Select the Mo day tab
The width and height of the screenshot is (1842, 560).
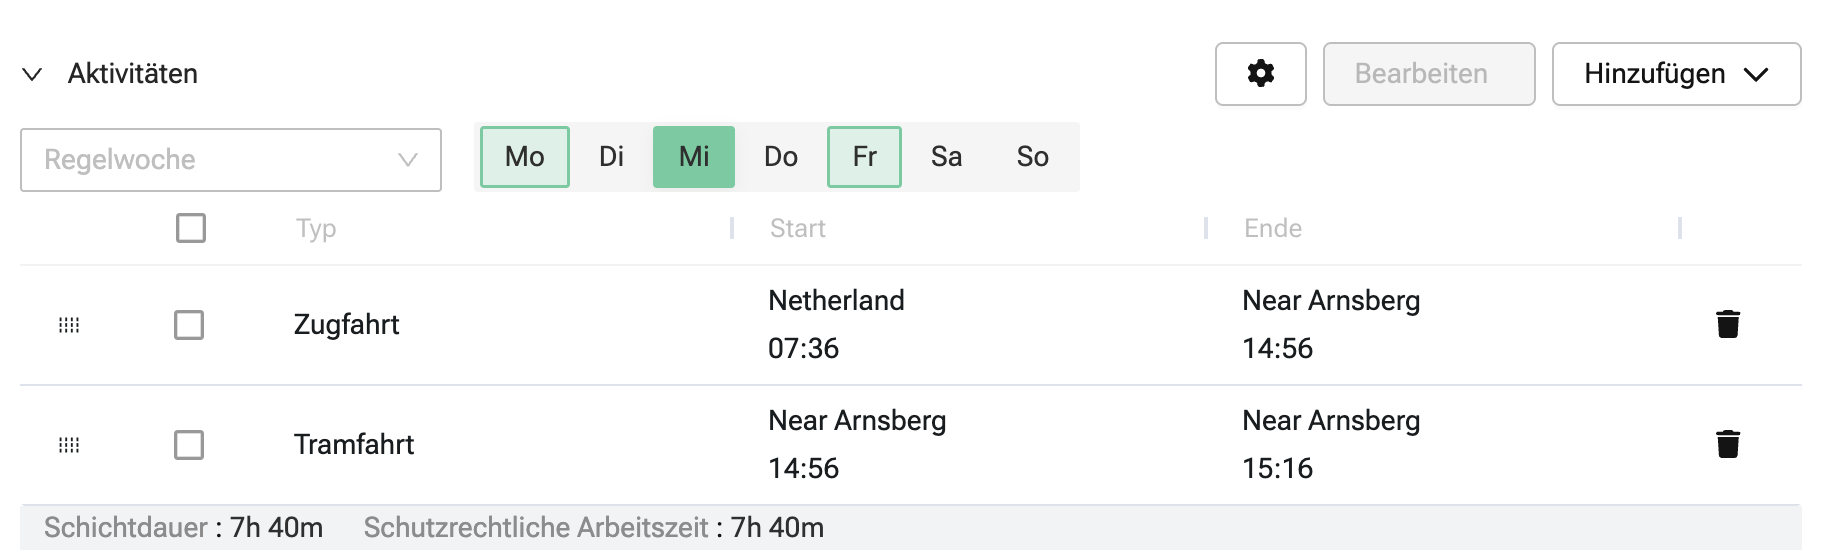[525, 157]
